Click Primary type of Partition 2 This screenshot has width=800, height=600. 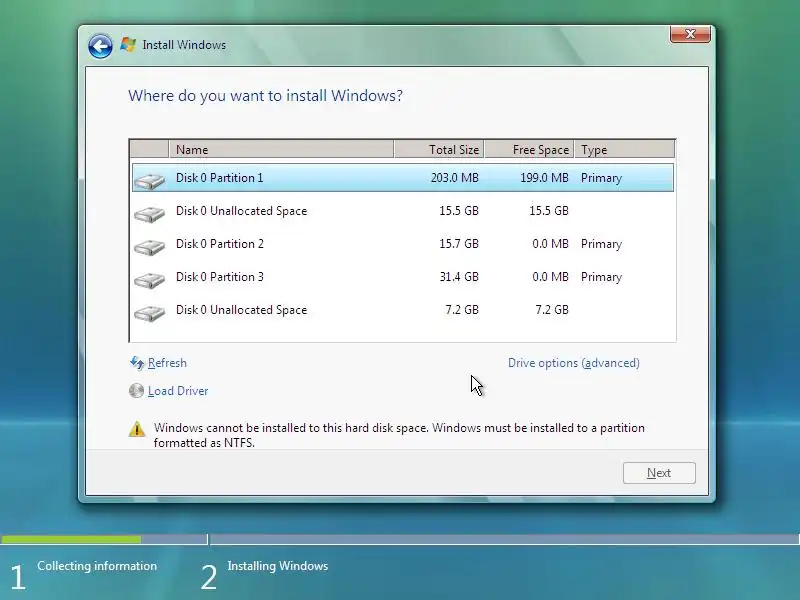tap(602, 244)
